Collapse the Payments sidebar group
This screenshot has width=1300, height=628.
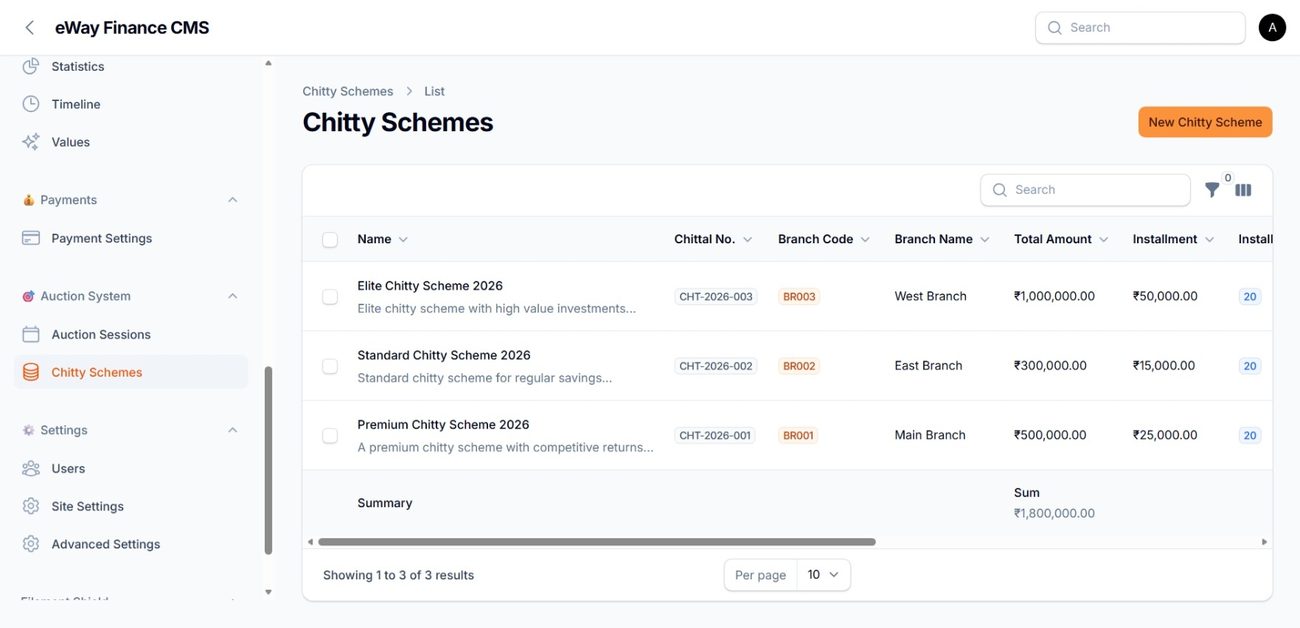[232, 200]
